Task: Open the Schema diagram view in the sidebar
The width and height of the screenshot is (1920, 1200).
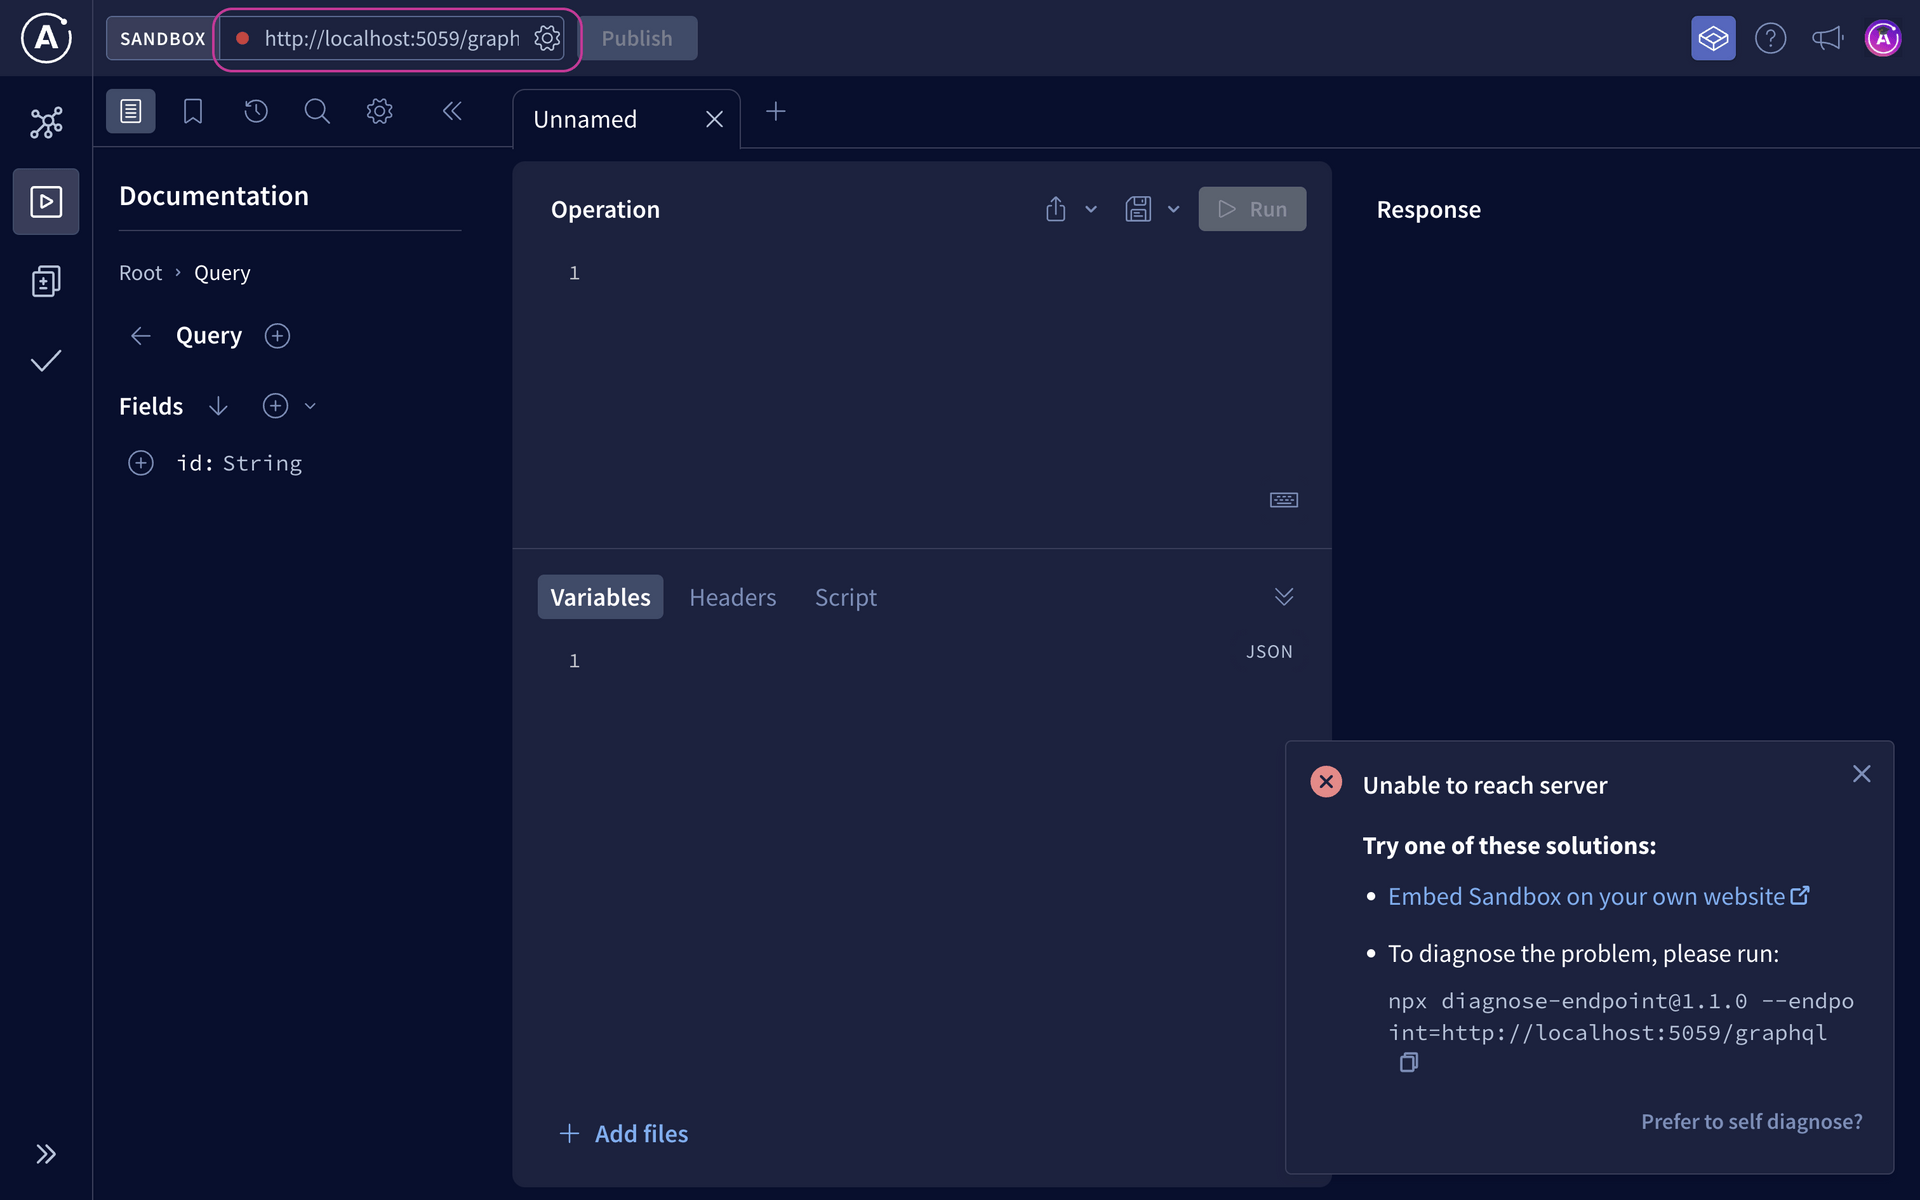Action: [45, 121]
